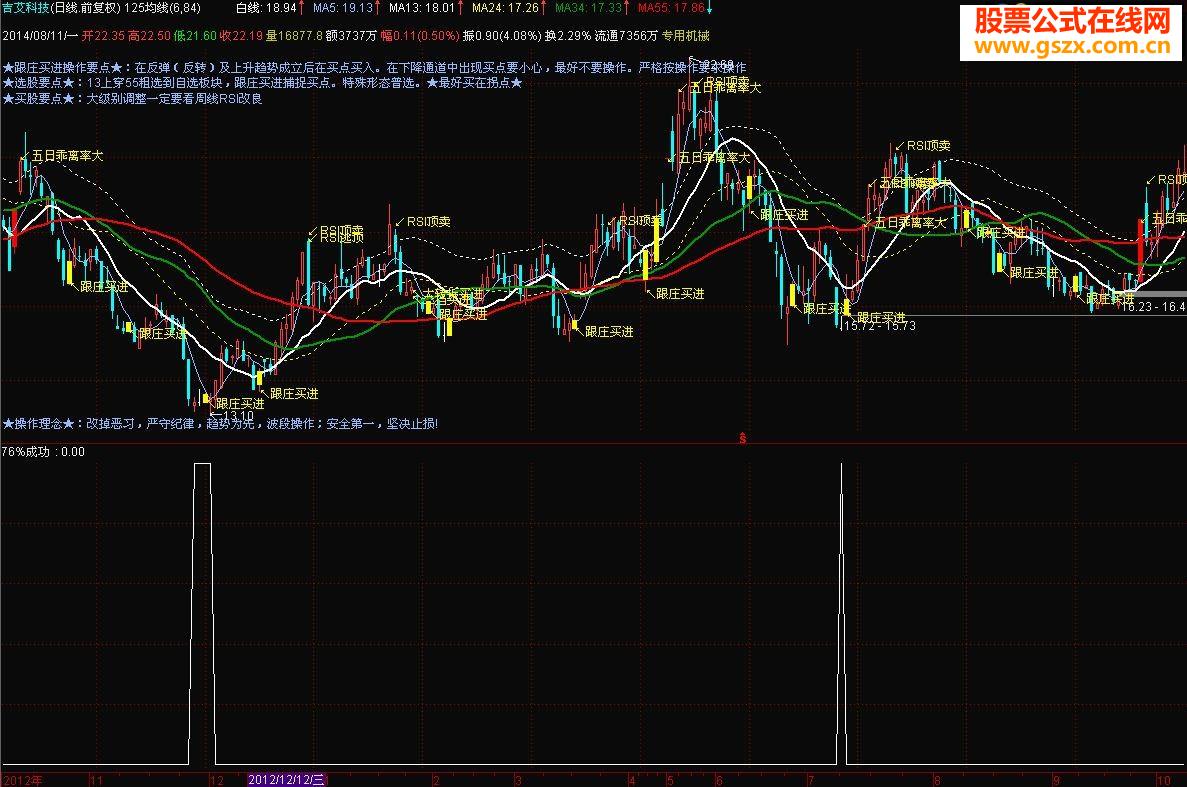Click the turnover rate 换2.29%
Viewport: 1187px width, 787px height.
(568, 36)
